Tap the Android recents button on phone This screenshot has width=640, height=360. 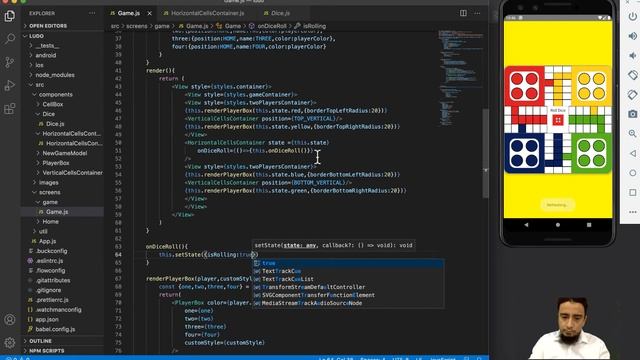[x=589, y=225]
